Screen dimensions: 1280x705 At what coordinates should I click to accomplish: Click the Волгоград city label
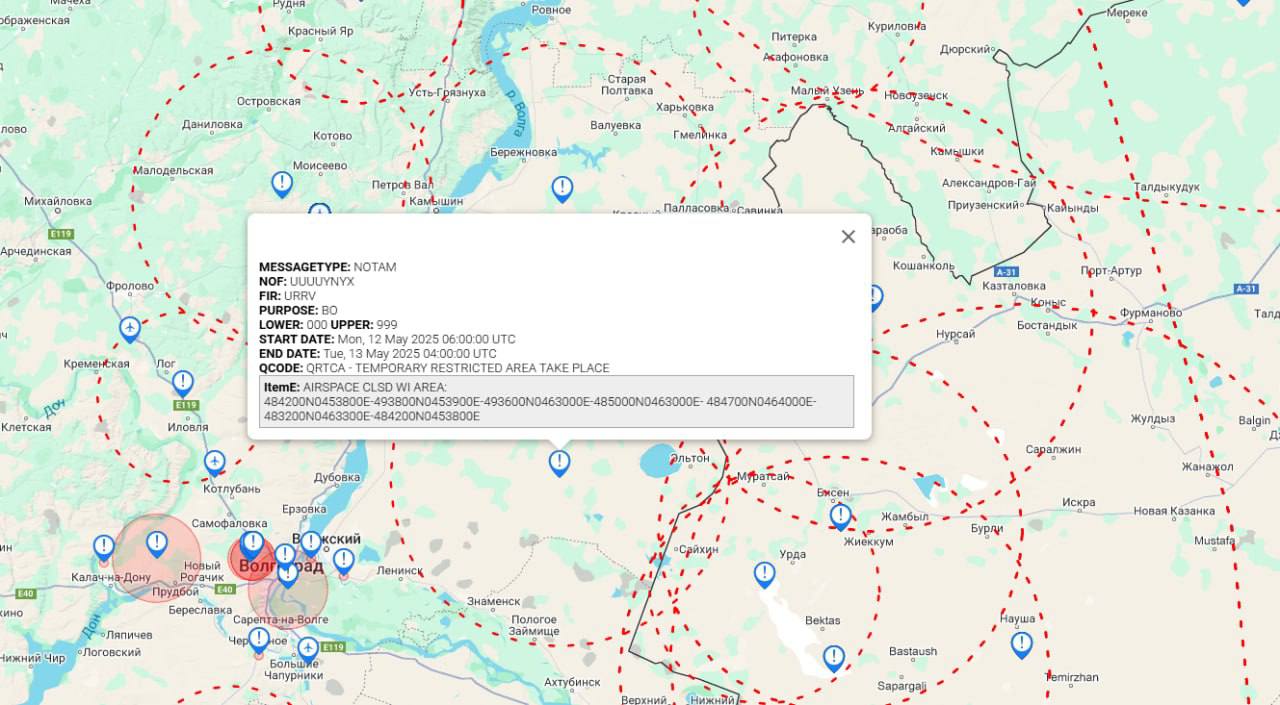[281, 567]
